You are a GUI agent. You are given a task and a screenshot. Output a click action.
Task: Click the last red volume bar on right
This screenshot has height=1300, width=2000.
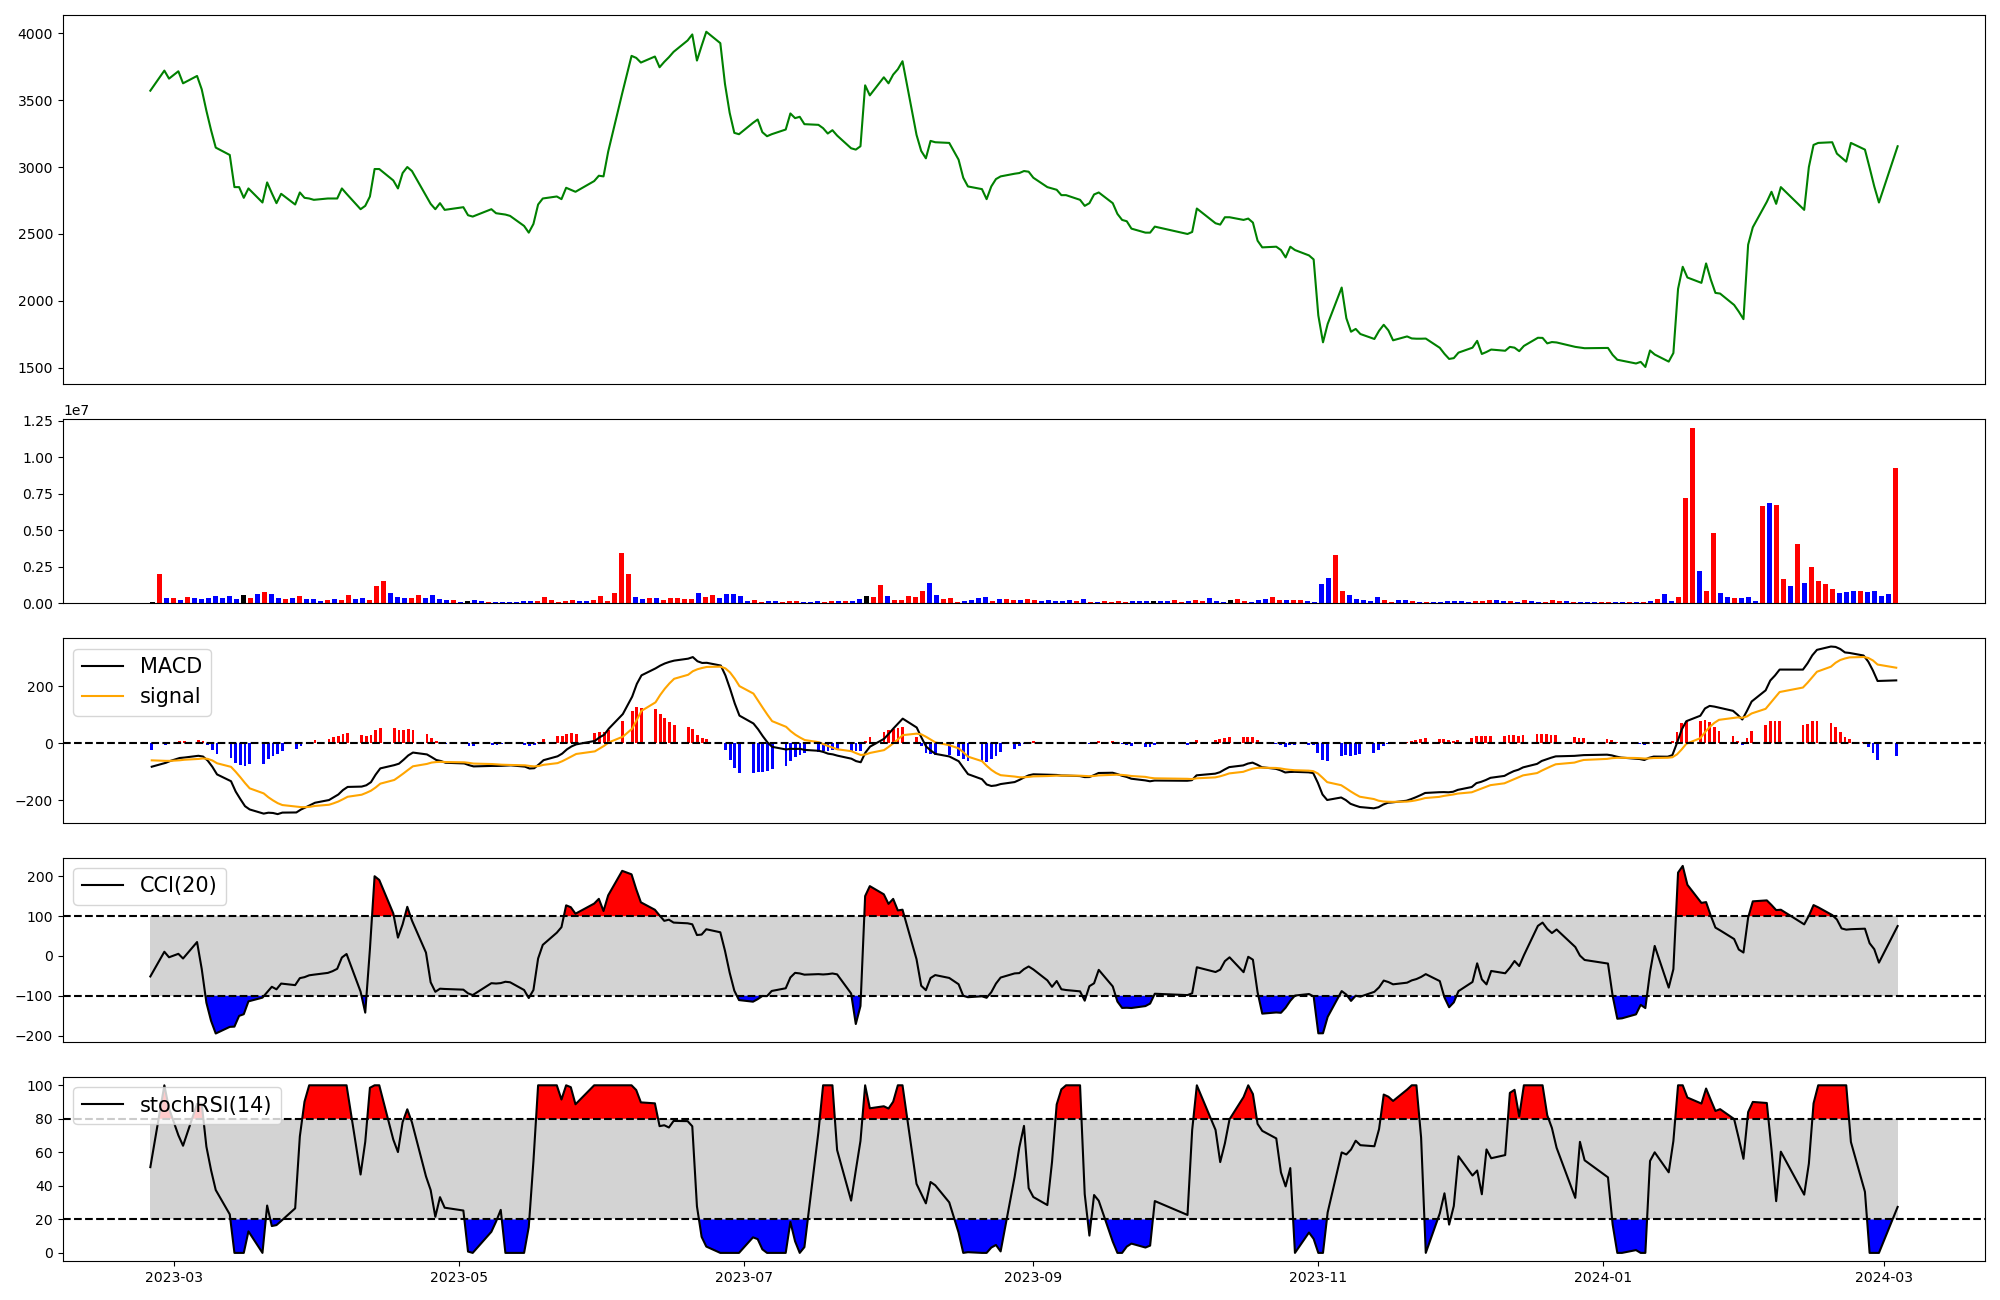tap(1895, 535)
